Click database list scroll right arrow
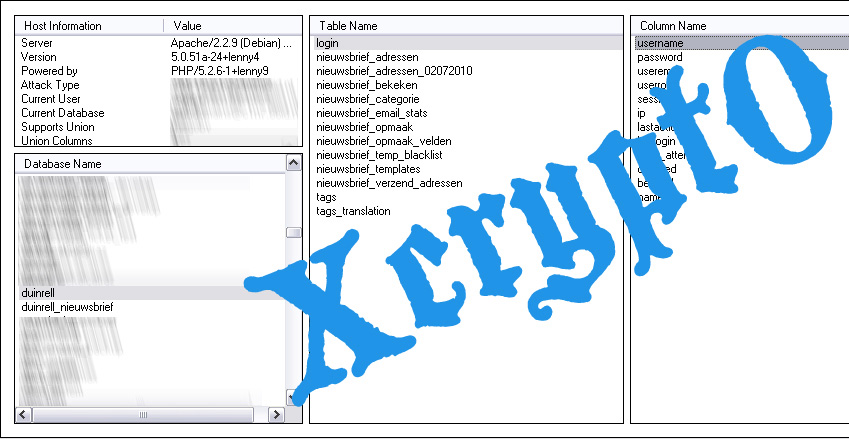 coord(277,415)
